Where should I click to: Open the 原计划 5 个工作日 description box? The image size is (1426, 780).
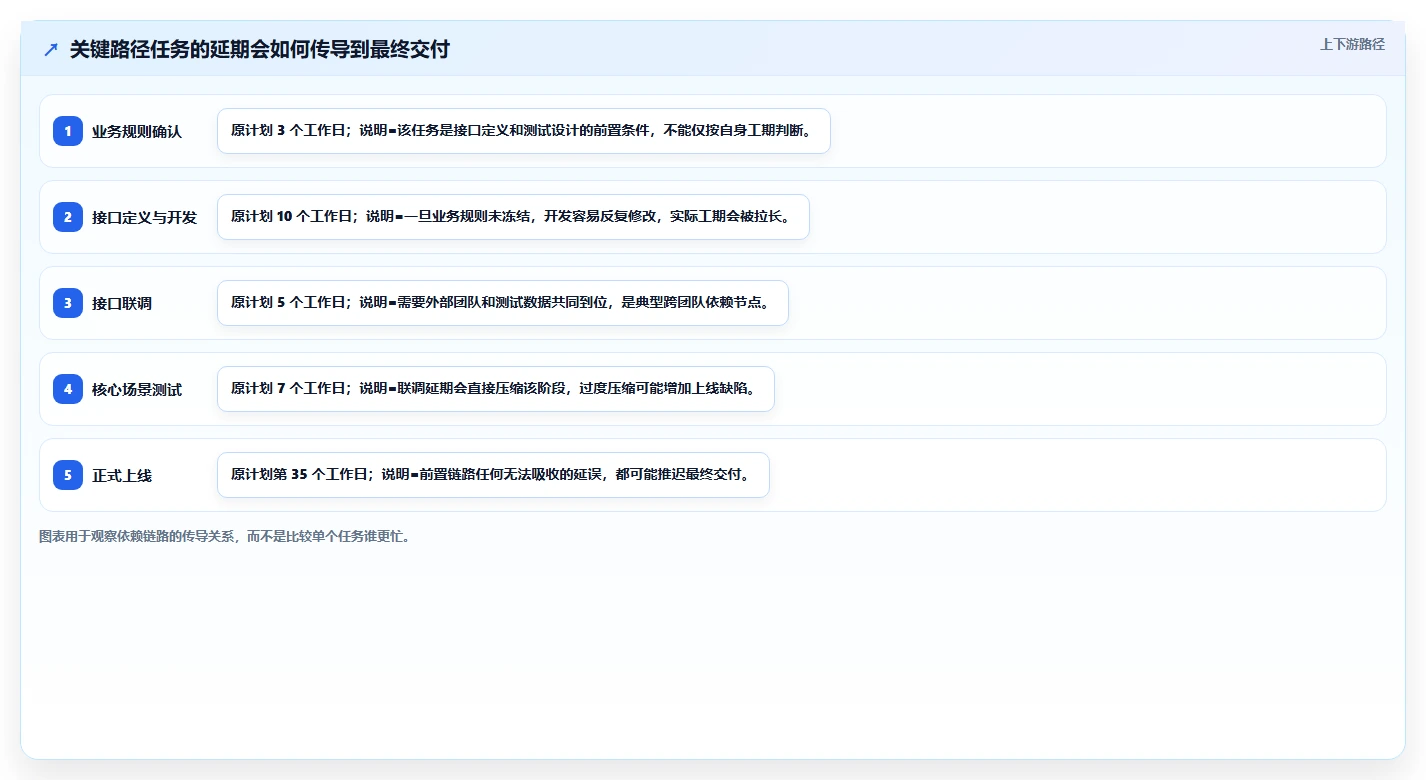tap(503, 303)
